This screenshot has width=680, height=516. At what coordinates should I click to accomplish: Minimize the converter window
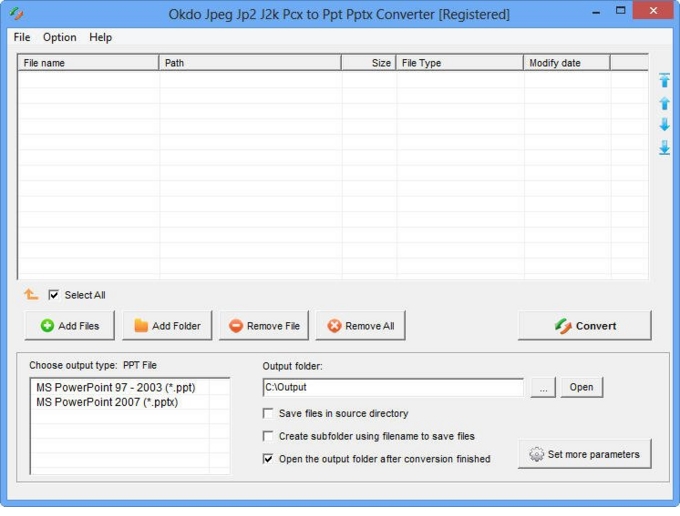[x=596, y=11]
